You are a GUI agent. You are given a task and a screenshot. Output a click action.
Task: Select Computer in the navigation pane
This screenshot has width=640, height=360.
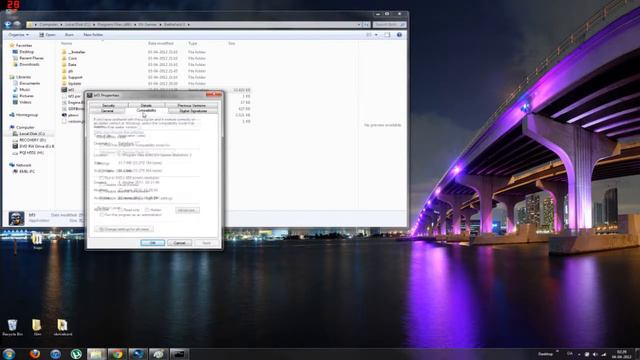[x=25, y=127]
